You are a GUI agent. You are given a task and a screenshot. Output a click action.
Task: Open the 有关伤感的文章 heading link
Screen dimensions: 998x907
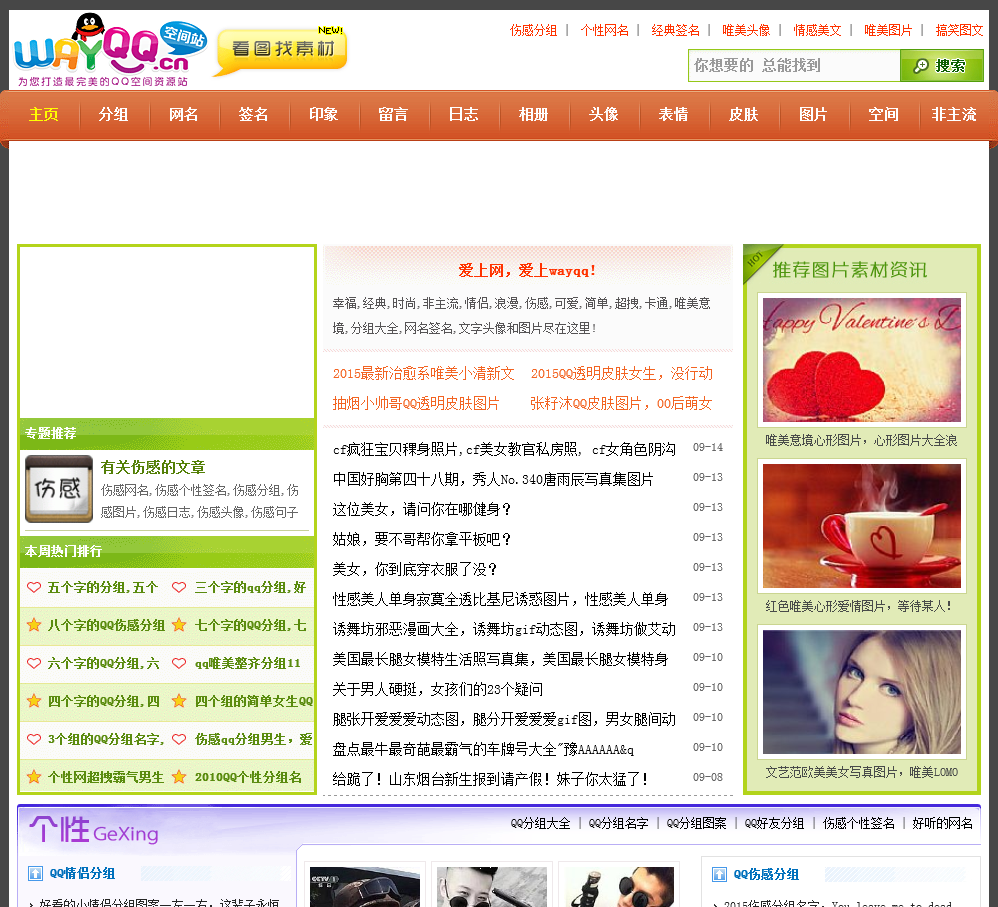(153, 467)
